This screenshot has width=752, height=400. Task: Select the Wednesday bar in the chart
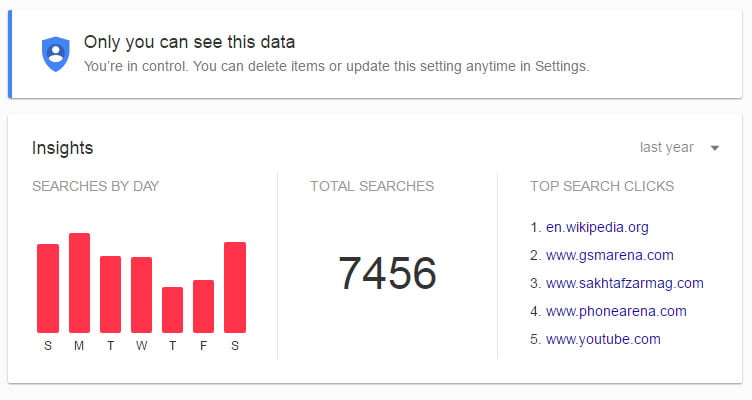(x=141, y=295)
